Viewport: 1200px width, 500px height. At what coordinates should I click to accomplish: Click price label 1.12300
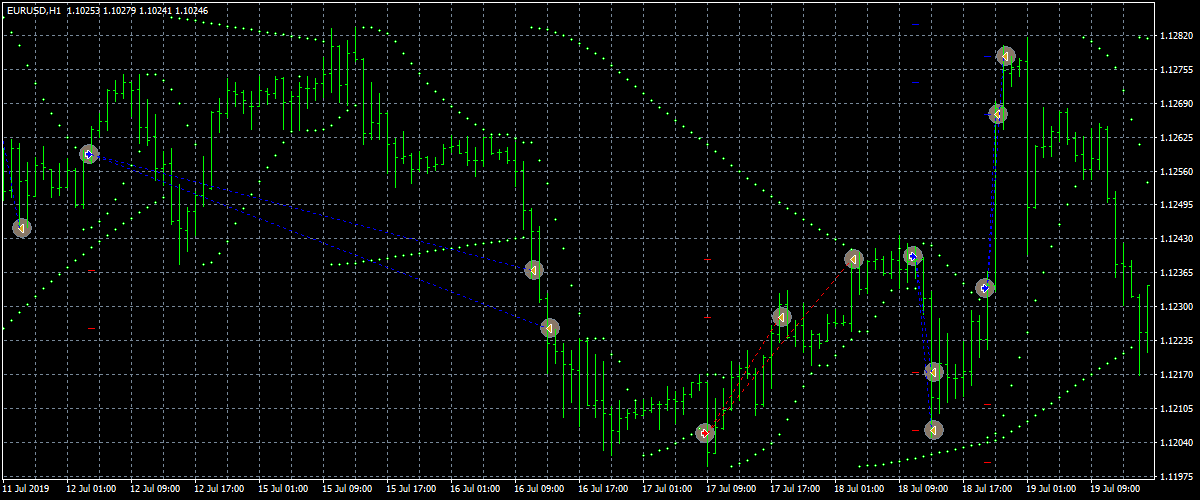tap(1176, 307)
